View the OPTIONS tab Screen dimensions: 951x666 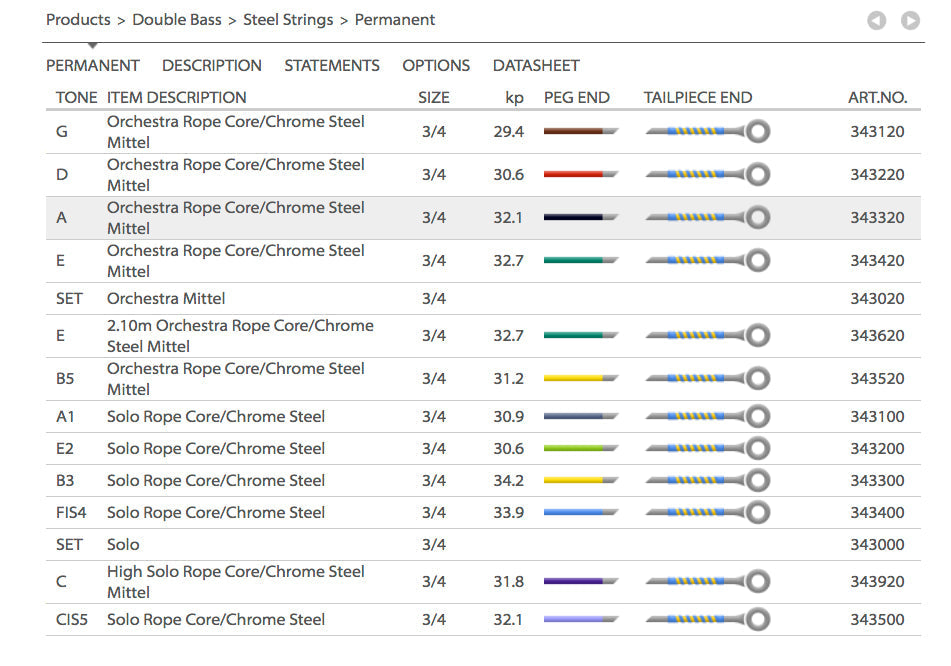pos(436,65)
